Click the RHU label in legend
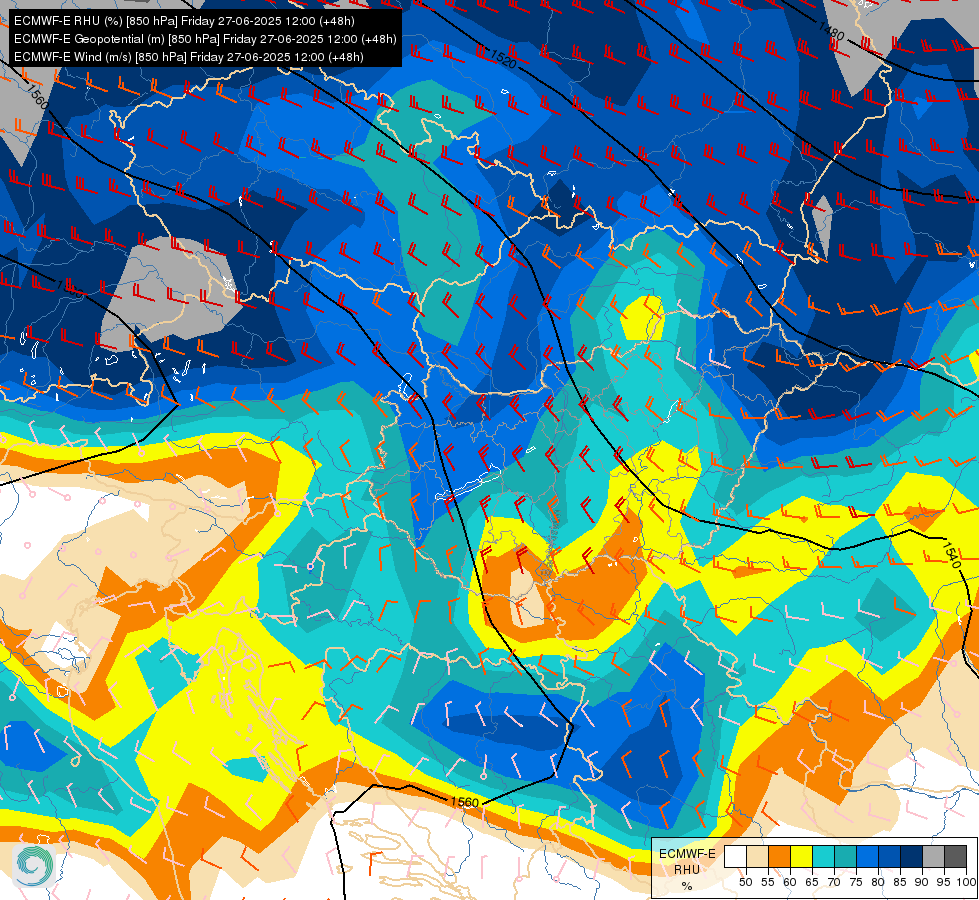 [687, 869]
